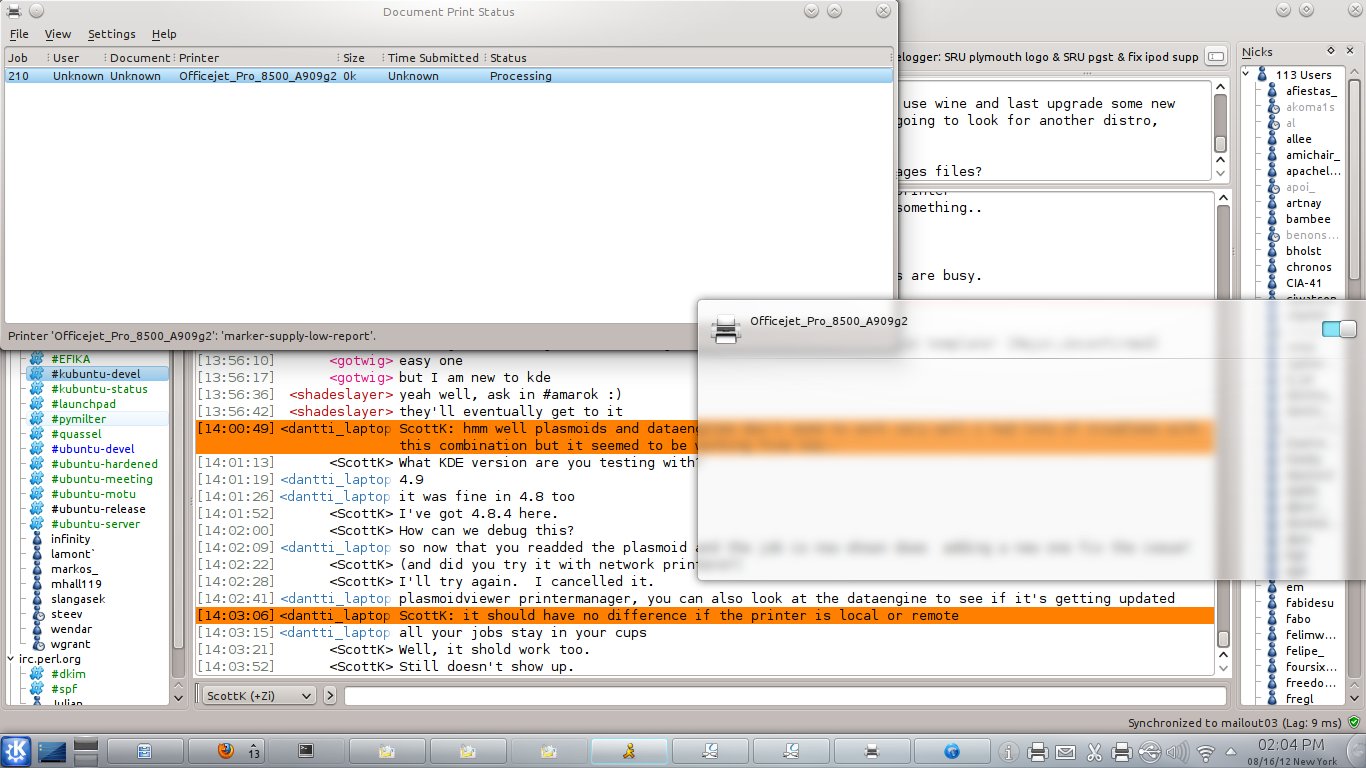Open the Klipper scissors tray icon

[x=1094, y=751]
